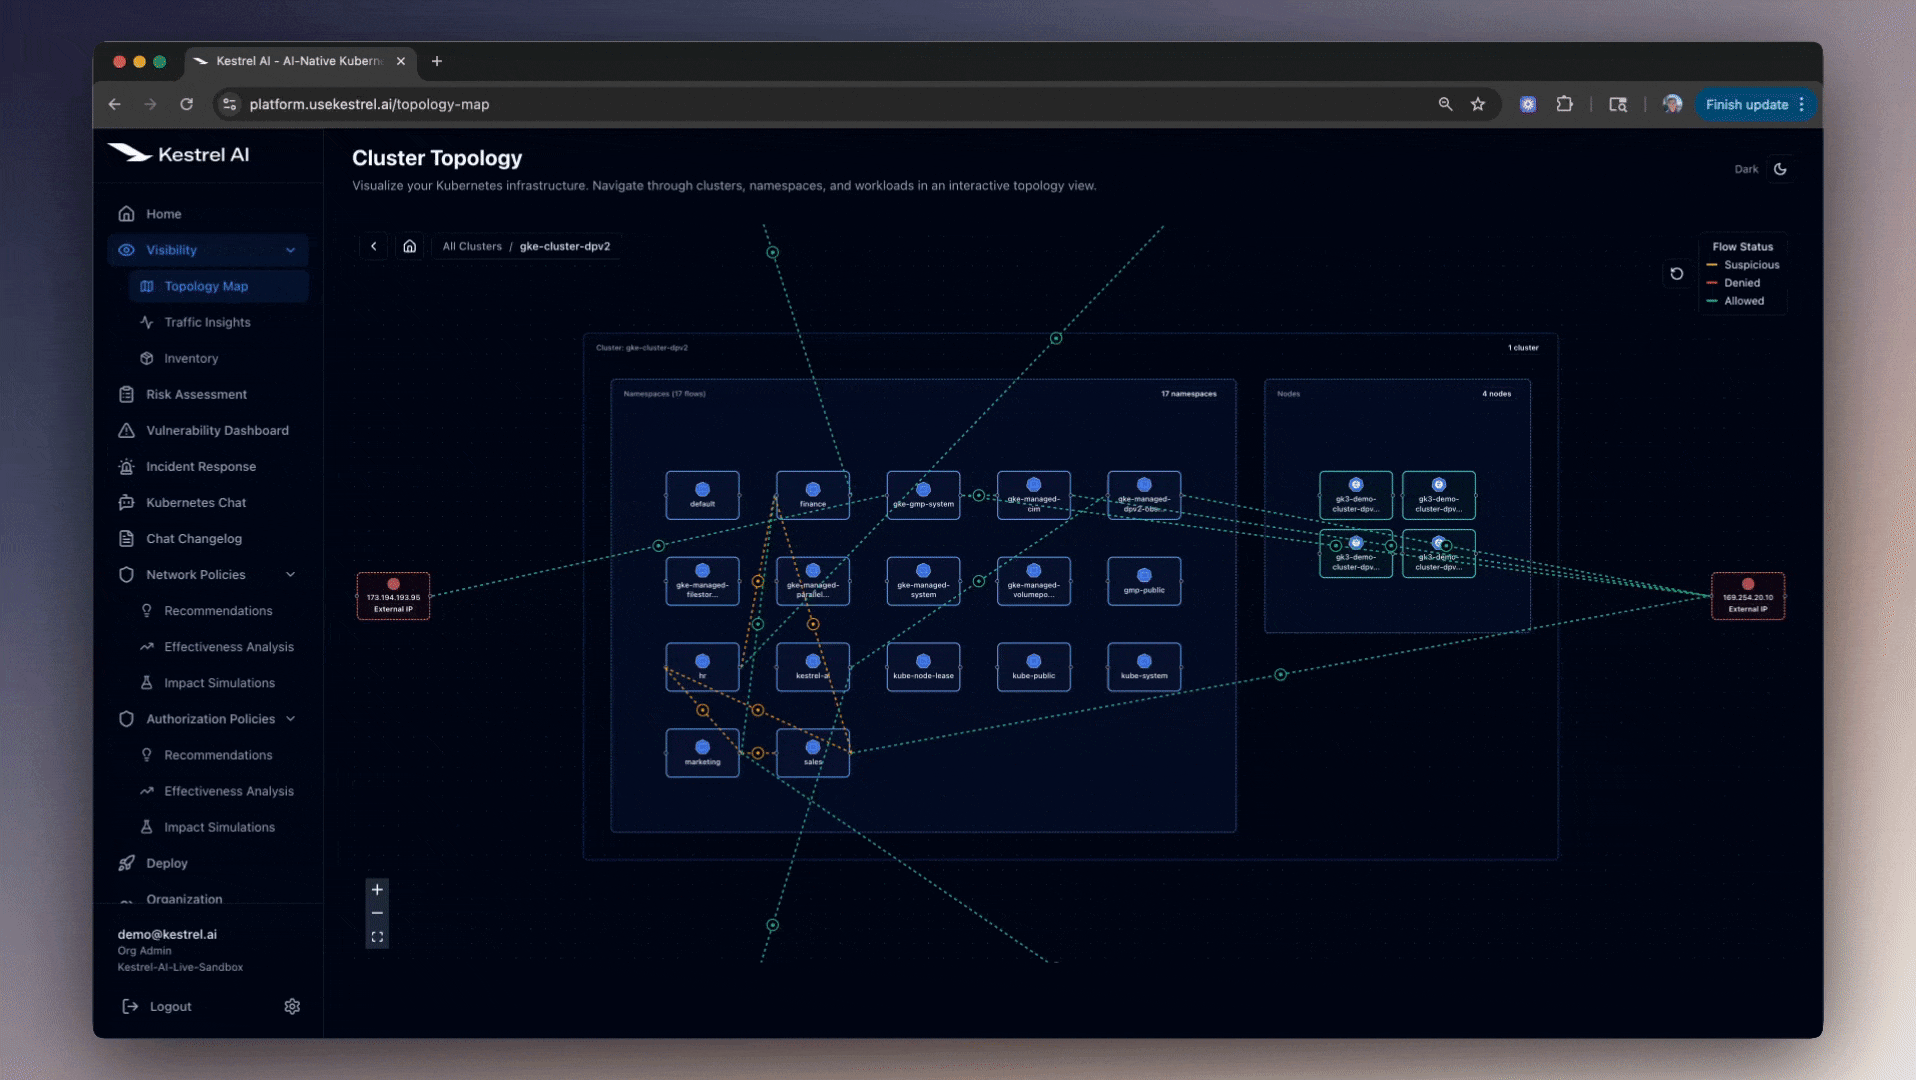Select the Suspicious flow status legend
The height and width of the screenshot is (1080, 1916).
(1750, 265)
